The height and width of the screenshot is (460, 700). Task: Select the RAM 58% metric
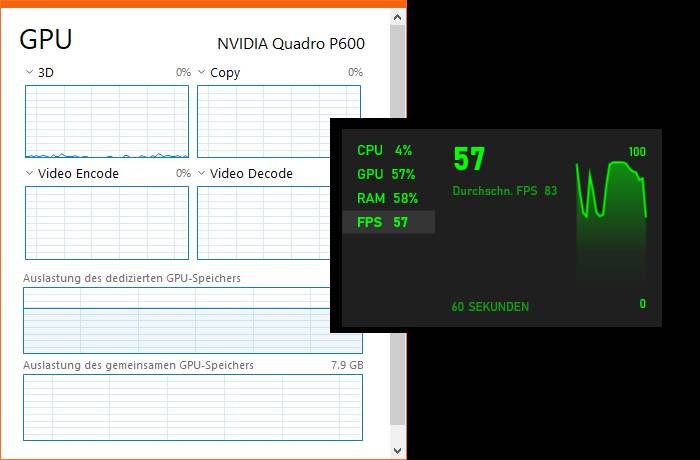click(x=388, y=198)
